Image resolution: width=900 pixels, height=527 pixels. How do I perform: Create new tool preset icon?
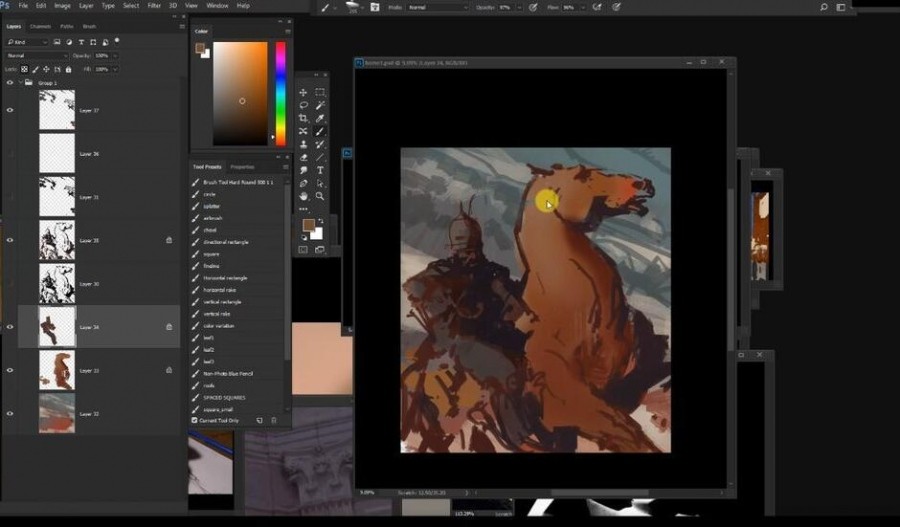[259, 421]
